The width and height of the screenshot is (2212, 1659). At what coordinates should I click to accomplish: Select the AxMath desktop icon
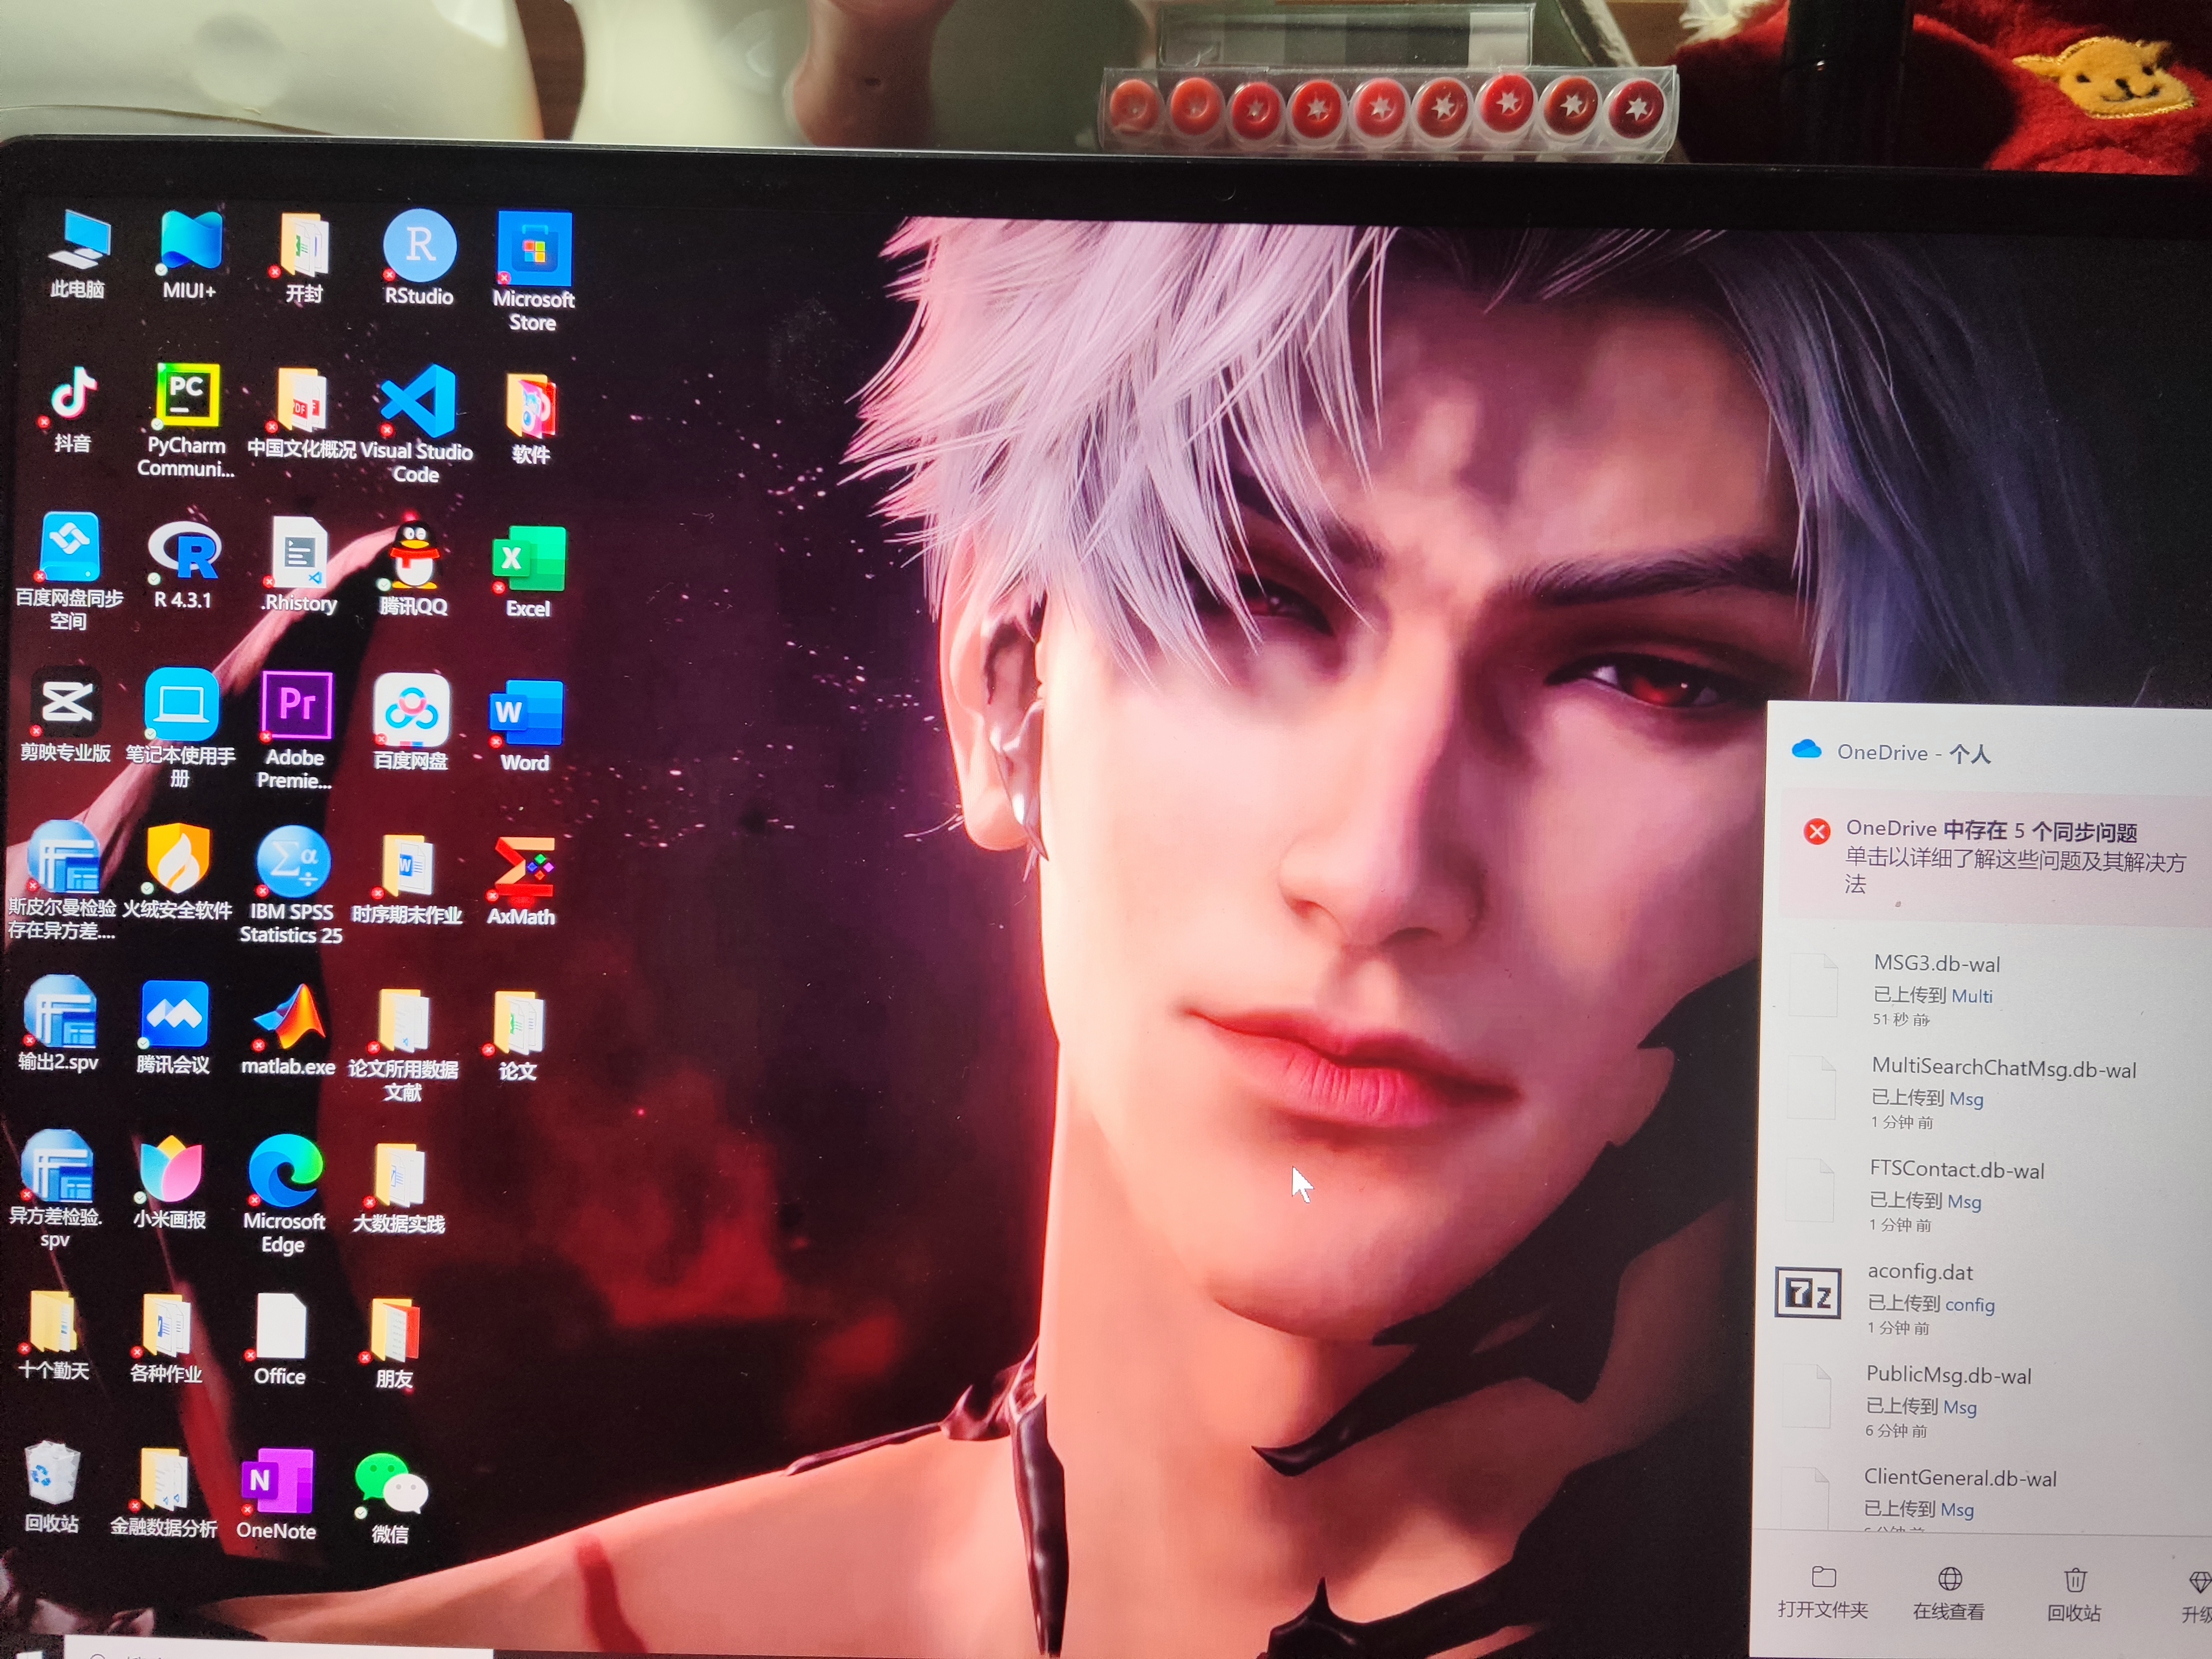(522, 868)
